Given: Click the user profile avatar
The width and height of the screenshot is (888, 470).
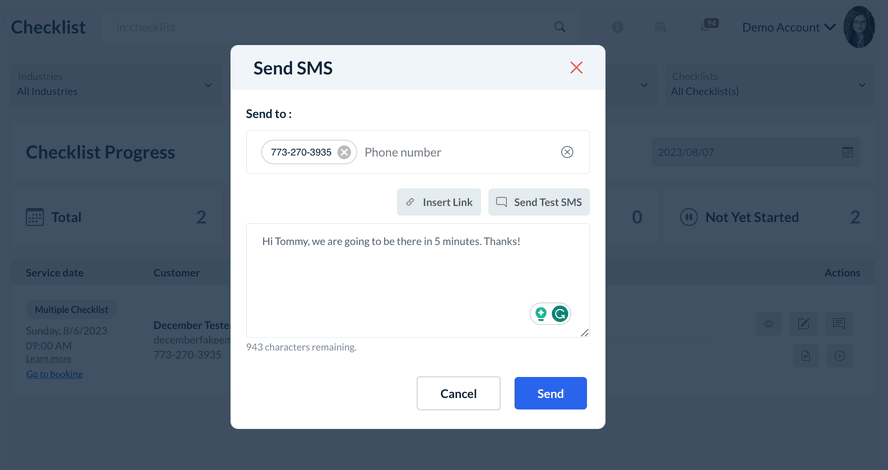Looking at the screenshot, I should click(859, 27).
